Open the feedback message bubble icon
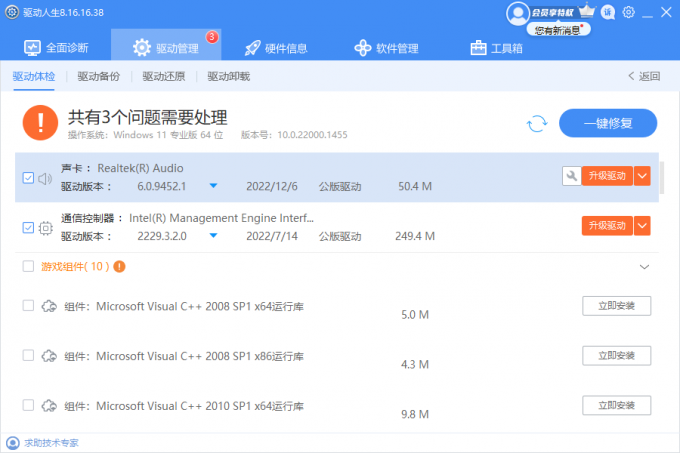Screen dimensions: 680x453 click(608, 12)
